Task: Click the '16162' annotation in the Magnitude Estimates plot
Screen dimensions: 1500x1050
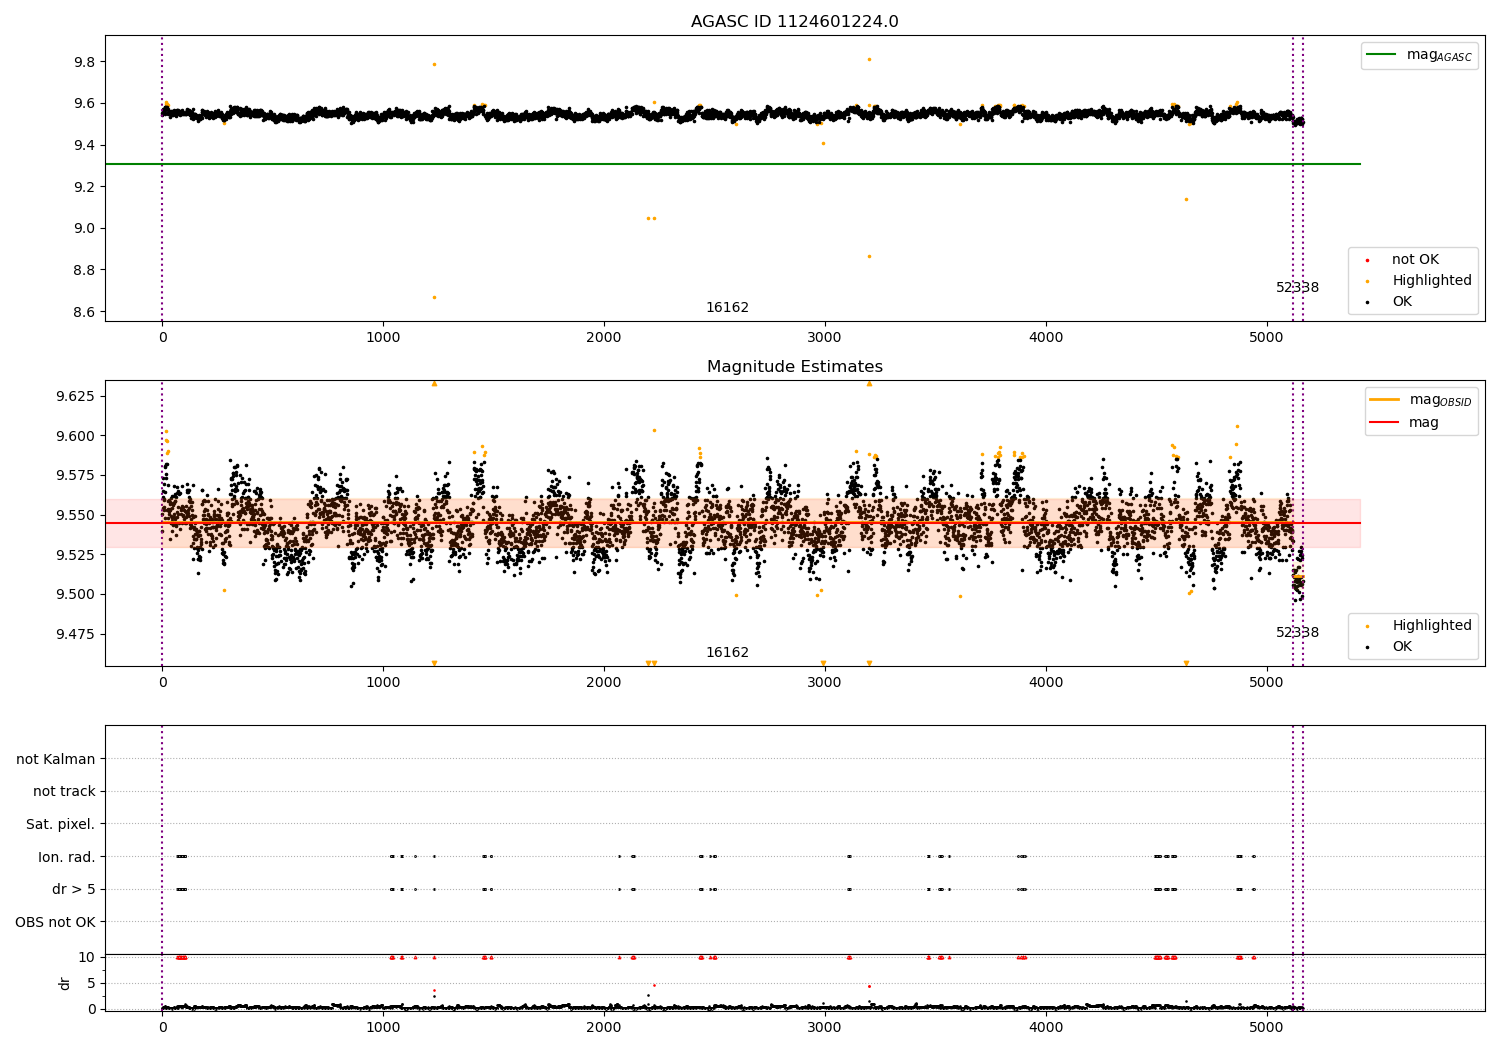Action: click(x=727, y=652)
